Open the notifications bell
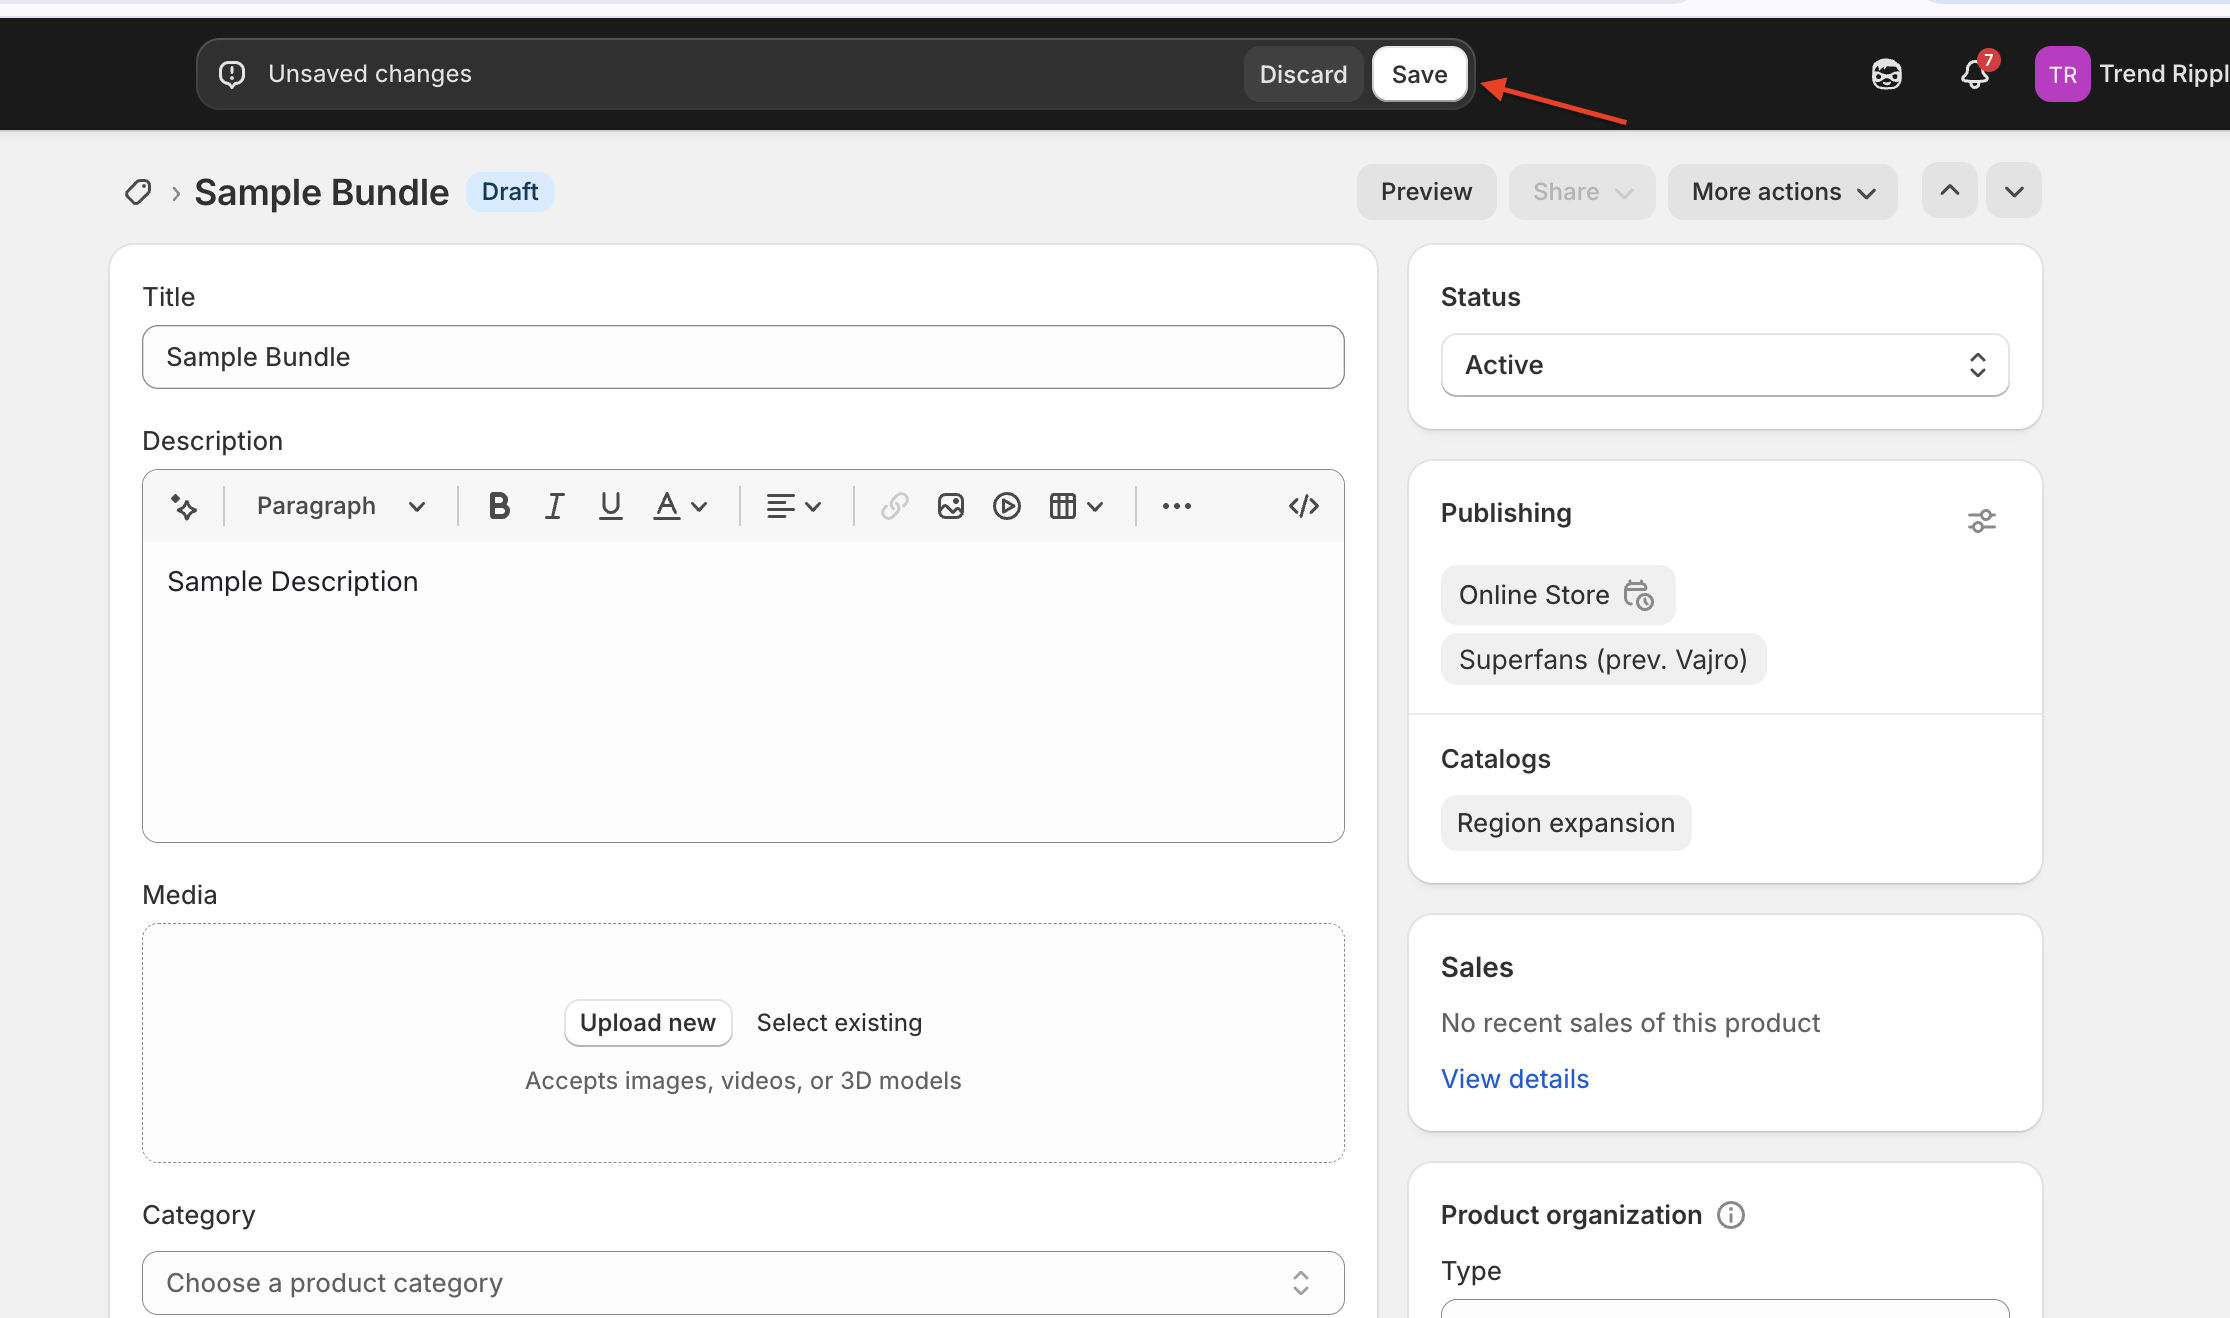This screenshot has height=1318, width=2230. (x=1974, y=74)
